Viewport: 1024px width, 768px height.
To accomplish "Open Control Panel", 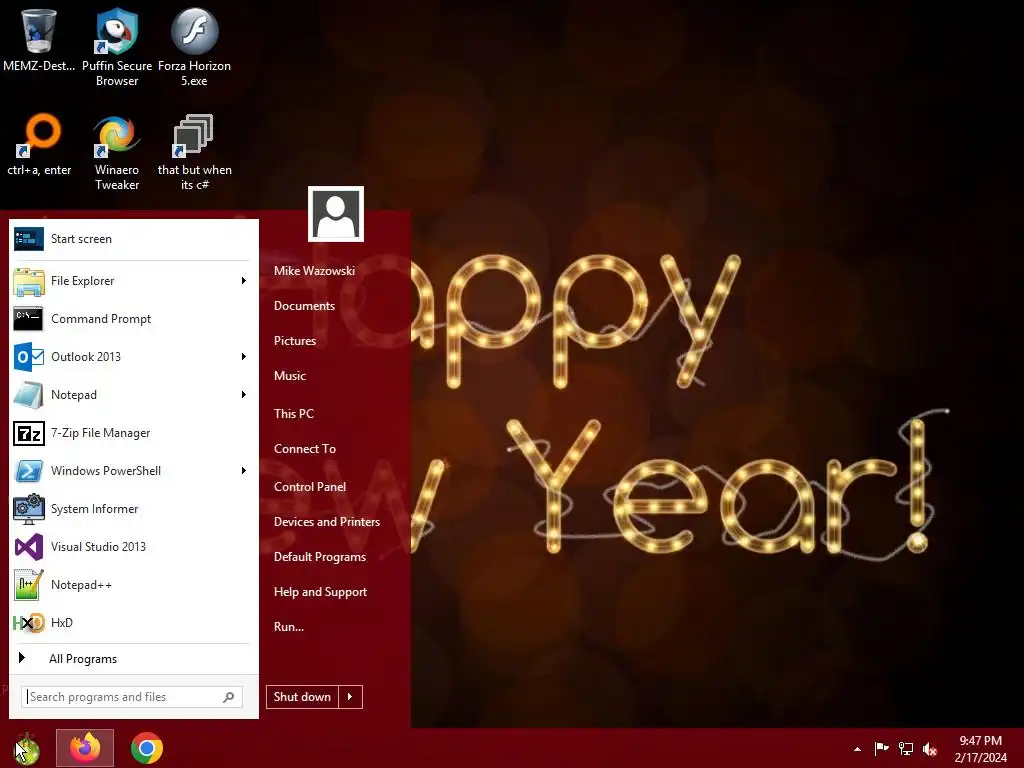I will [x=310, y=487].
